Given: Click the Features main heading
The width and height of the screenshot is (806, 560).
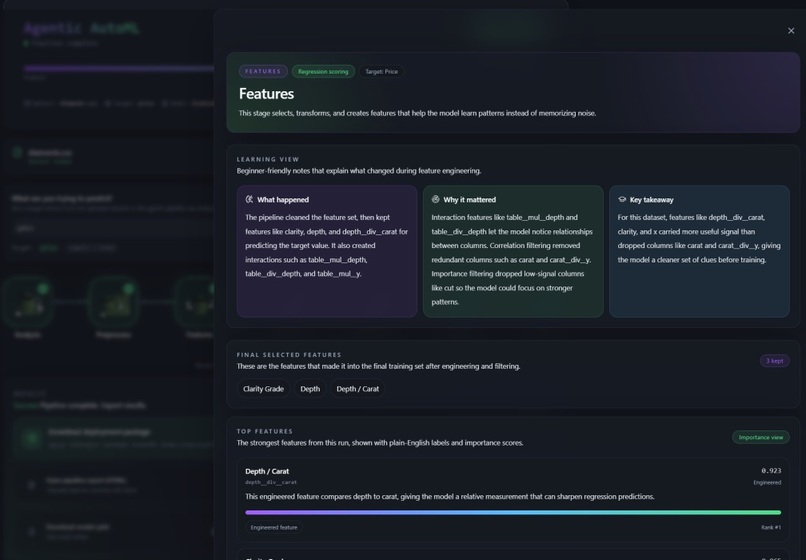Looking at the screenshot, I should click(x=266, y=94).
